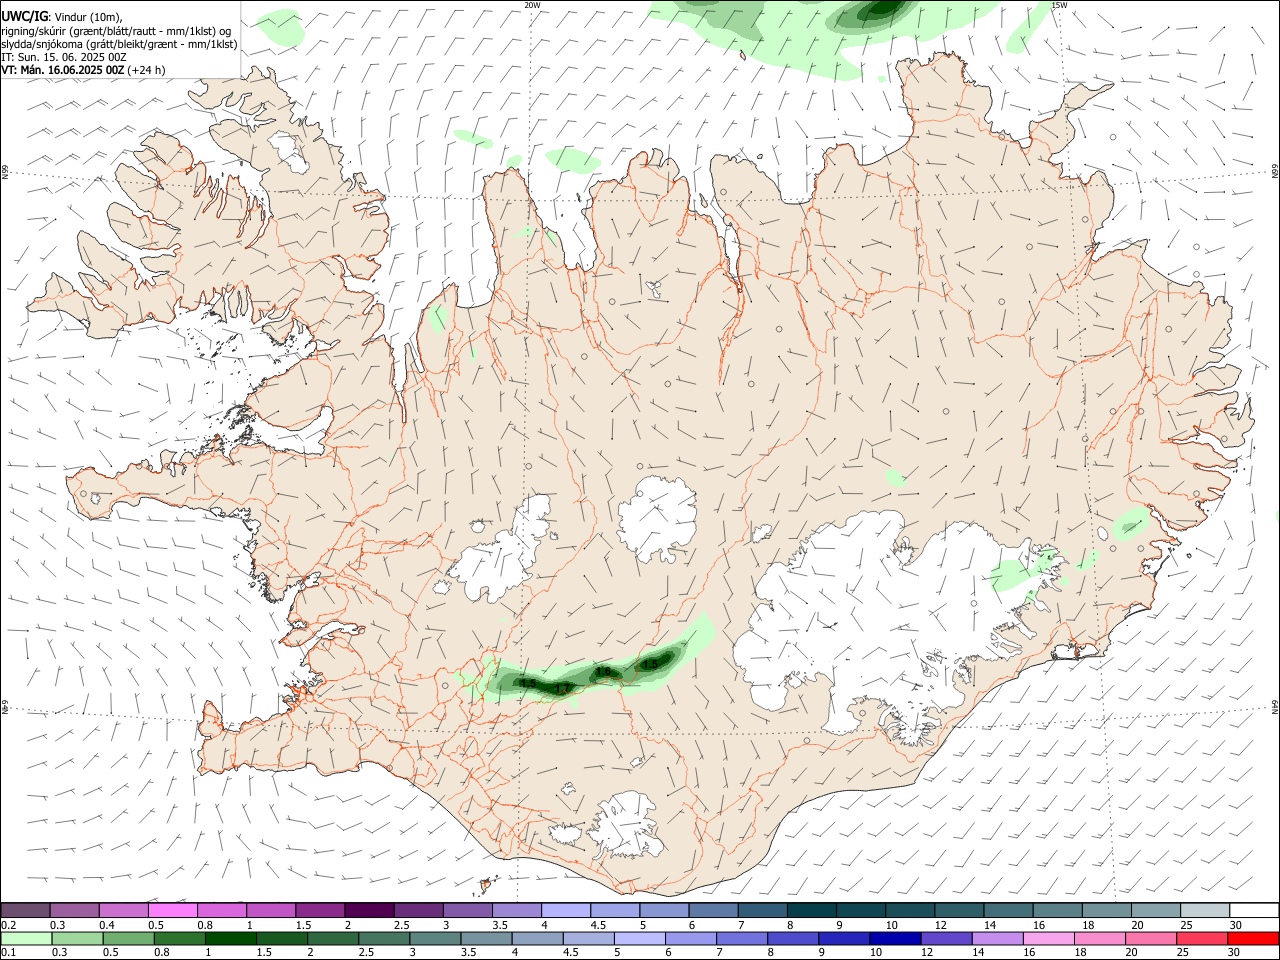Image resolution: width=1280 pixels, height=960 pixels.
Task: Select the light pink 16 swatch in lower legend
Action: 1048,939
